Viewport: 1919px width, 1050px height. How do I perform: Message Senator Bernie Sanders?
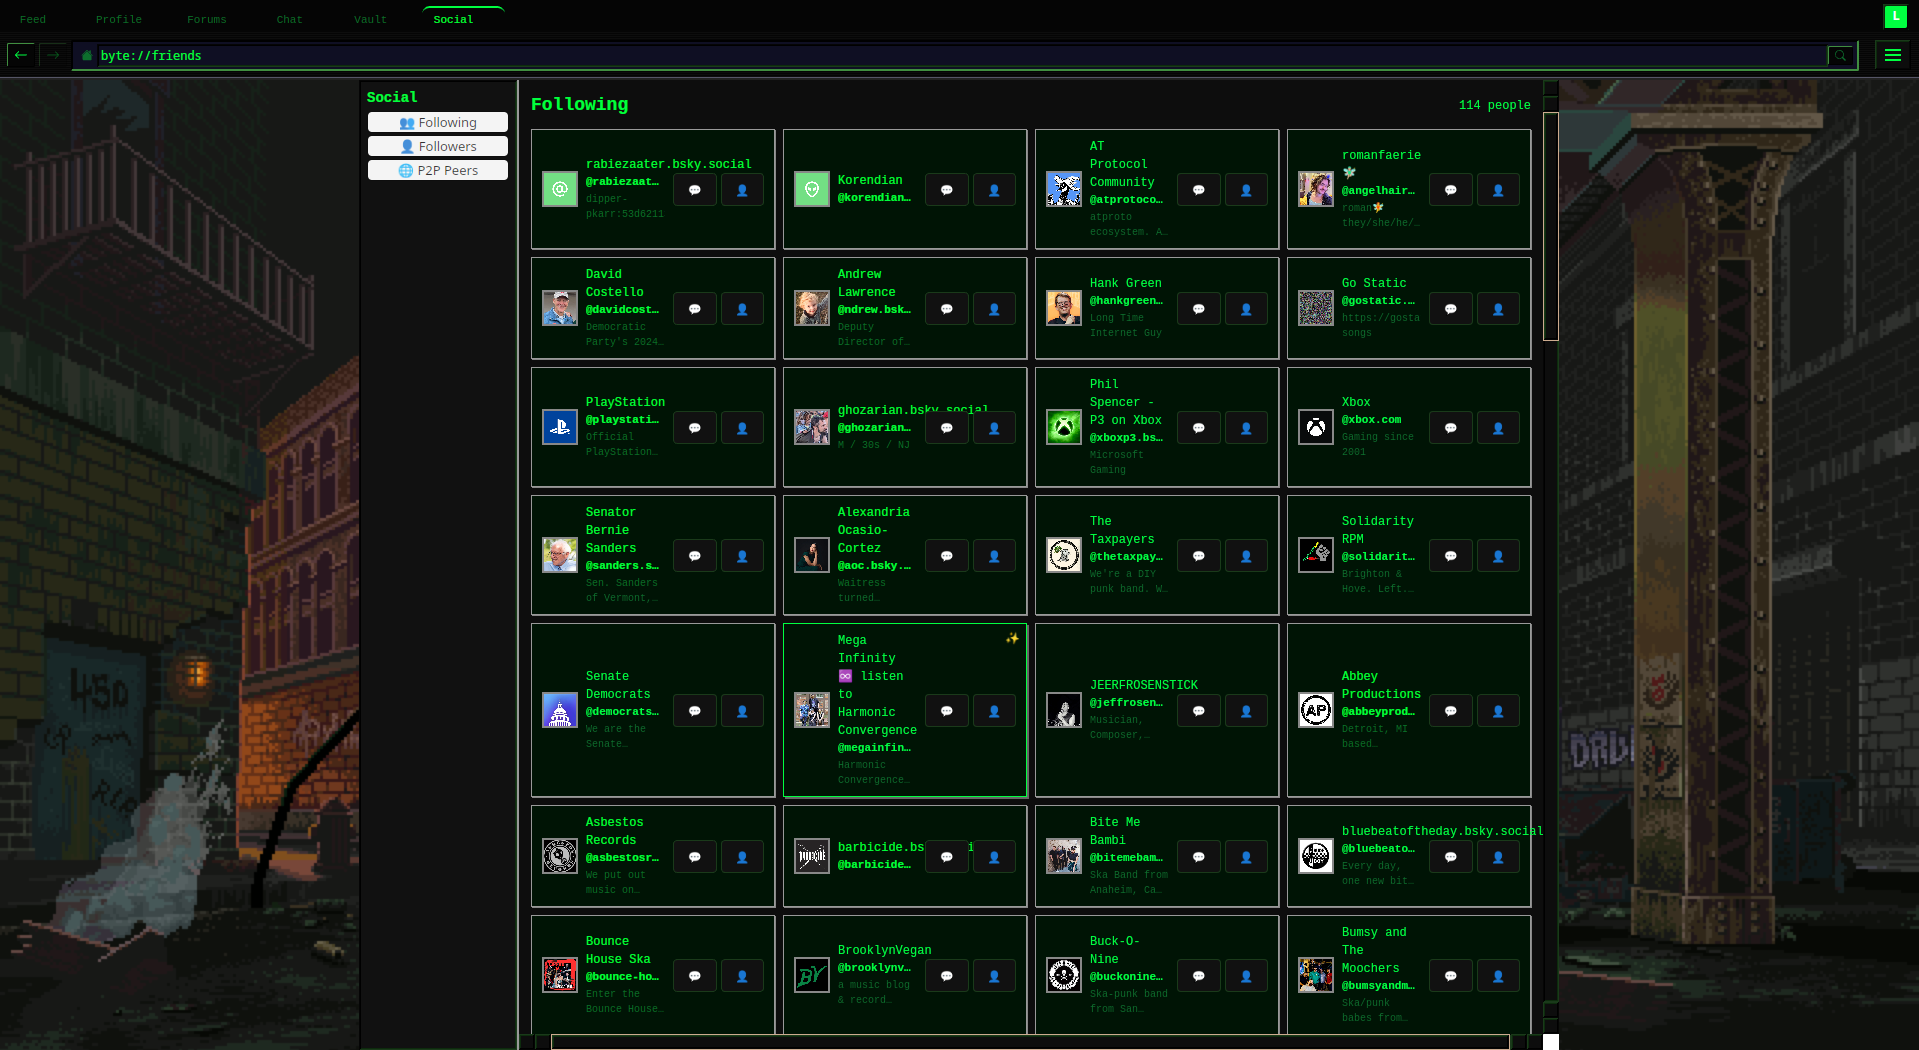(x=694, y=555)
